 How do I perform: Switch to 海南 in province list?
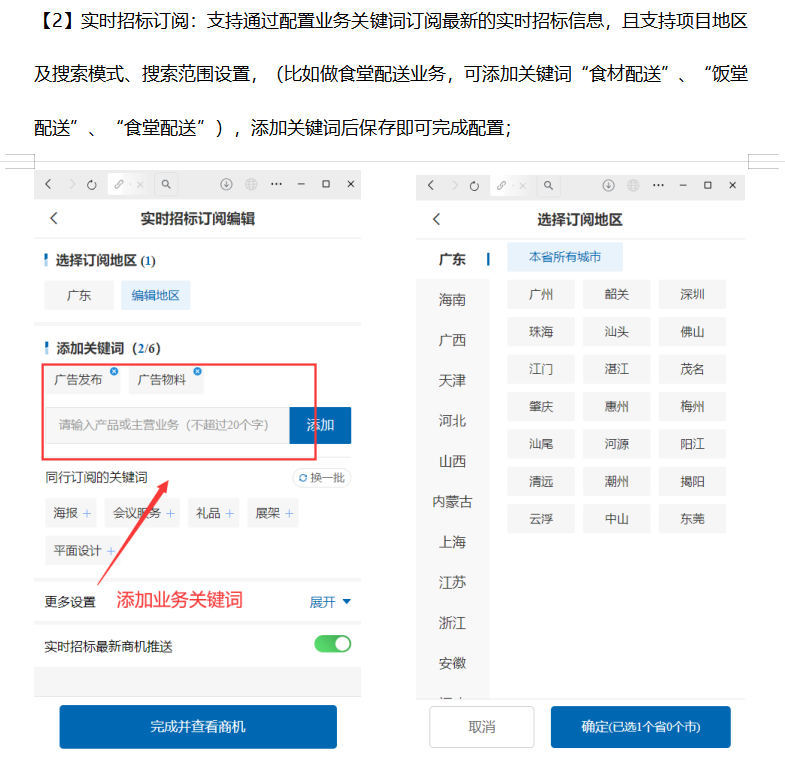[x=452, y=300]
